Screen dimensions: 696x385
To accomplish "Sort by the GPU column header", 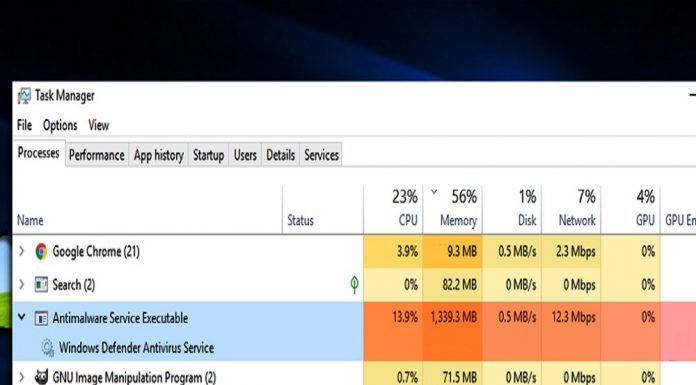I will click(x=631, y=209).
